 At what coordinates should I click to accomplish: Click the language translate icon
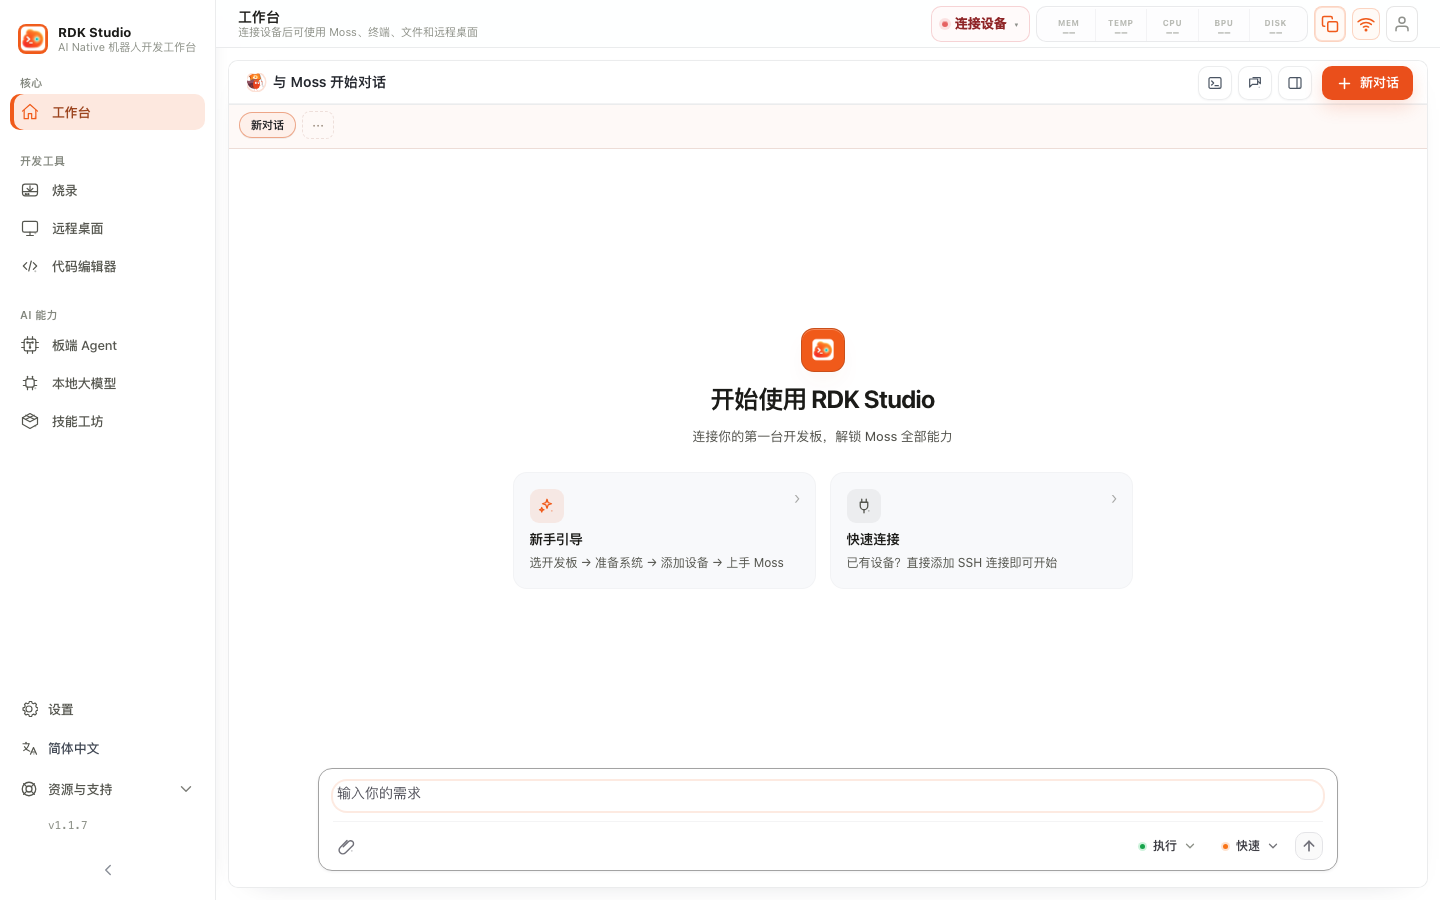point(30,748)
